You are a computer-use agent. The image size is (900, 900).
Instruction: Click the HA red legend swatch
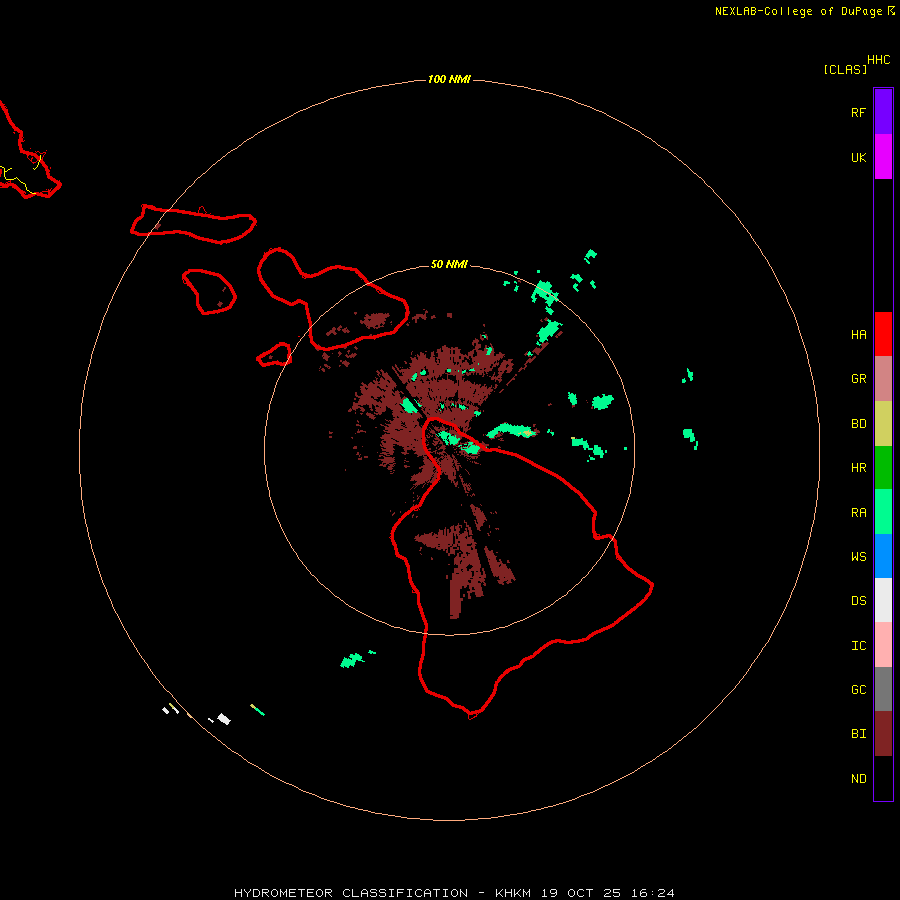coord(883,334)
